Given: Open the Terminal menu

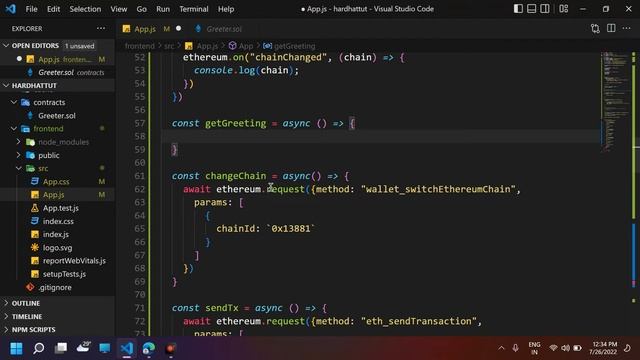Looking at the screenshot, I should [193, 9].
